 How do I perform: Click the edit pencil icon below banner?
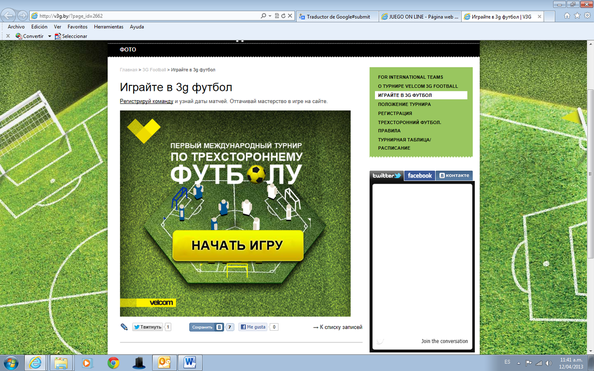(124, 327)
